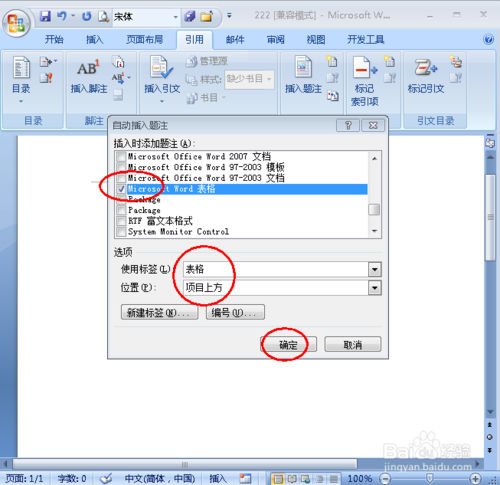Expand Next Footnote dropdown arrow
The width and height of the screenshot is (500, 485).
(129, 78)
